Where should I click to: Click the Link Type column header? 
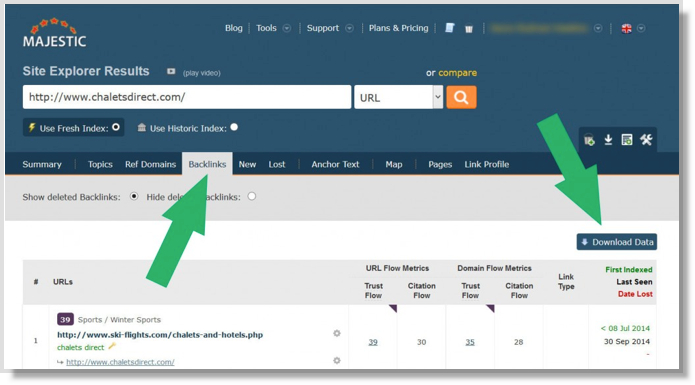(566, 282)
